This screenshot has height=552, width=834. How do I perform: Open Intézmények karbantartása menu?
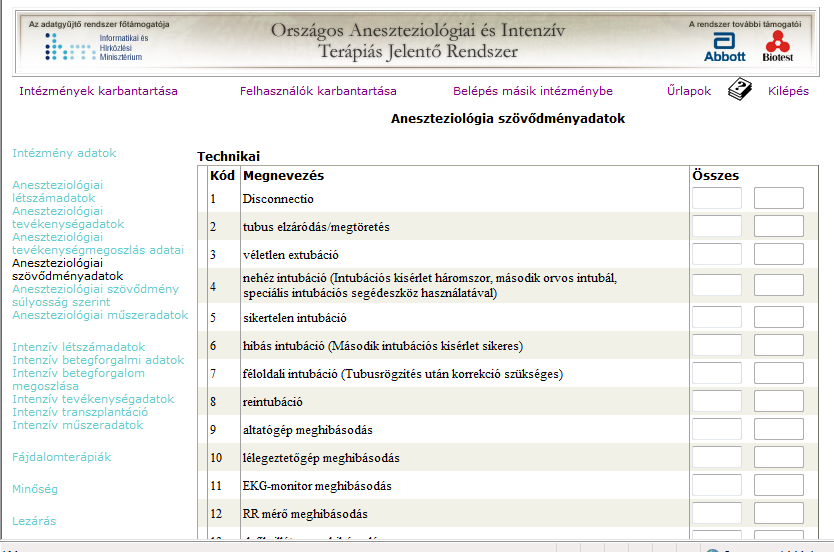(x=98, y=91)
